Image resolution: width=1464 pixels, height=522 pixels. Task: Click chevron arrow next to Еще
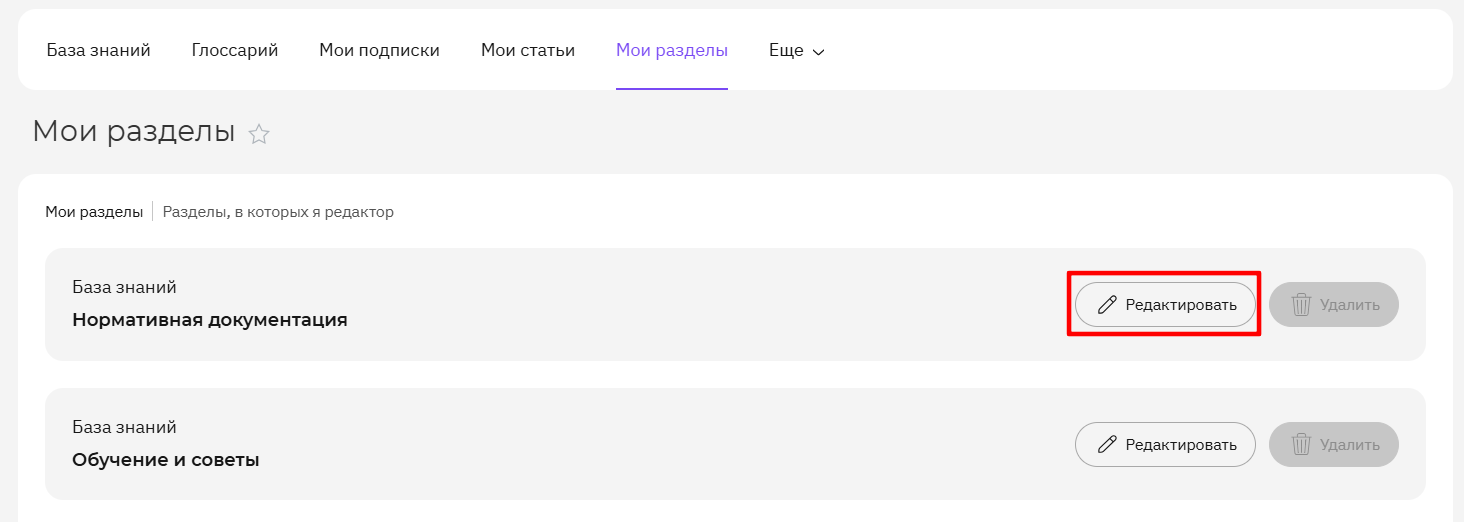(x=818, y=52)
